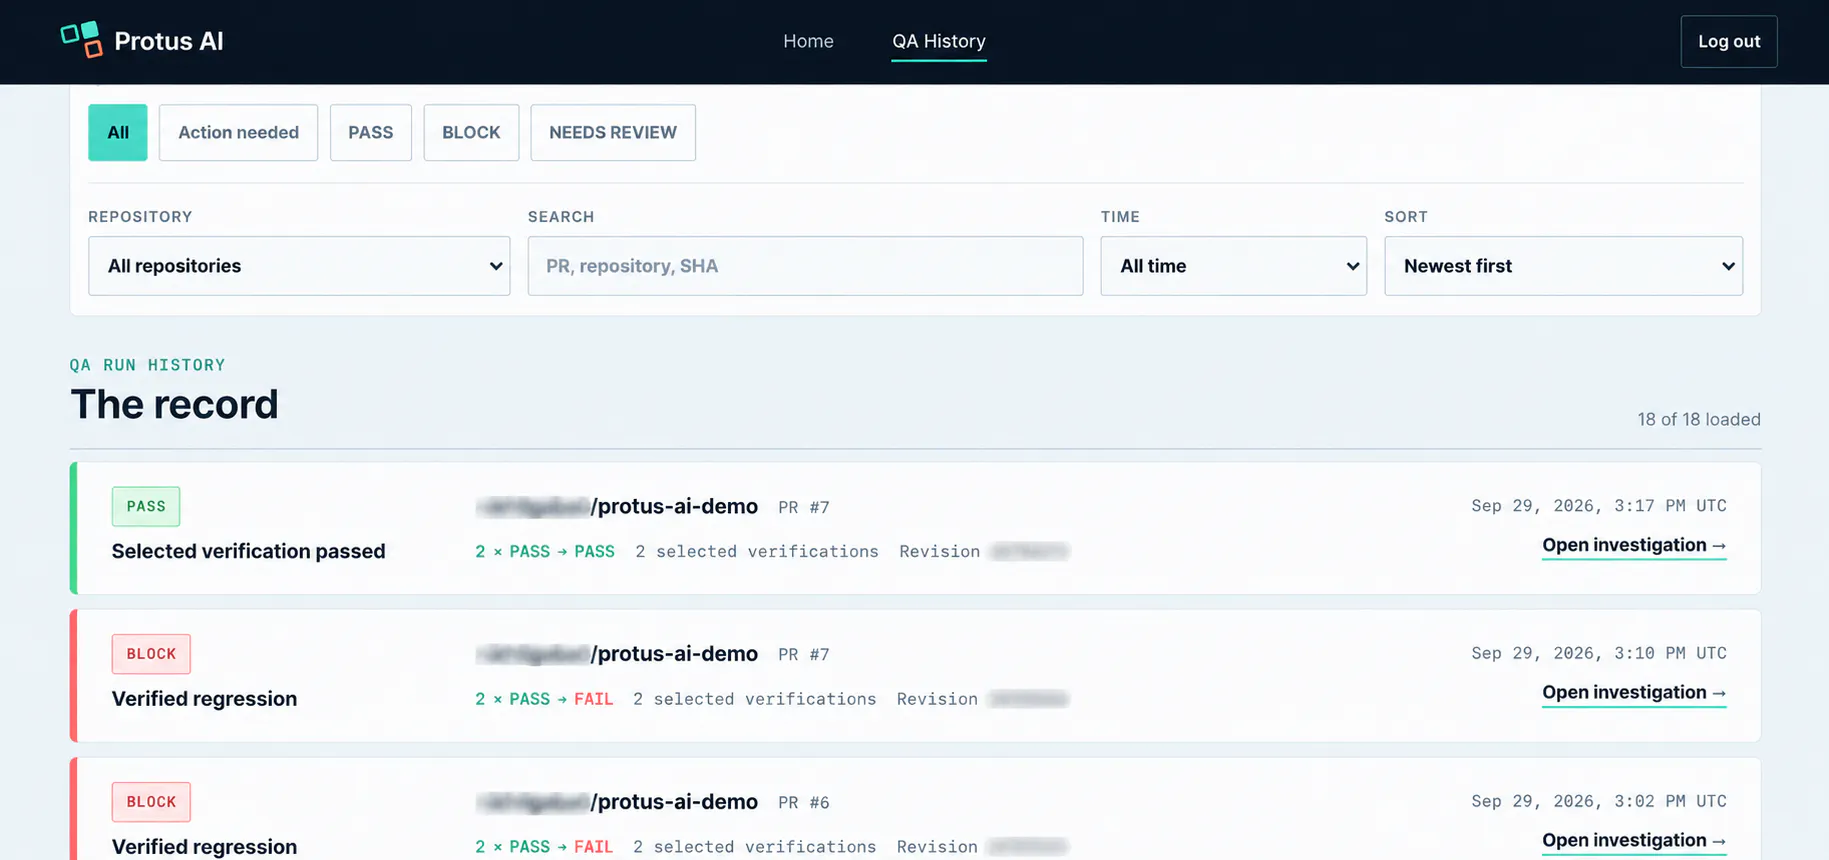The image size is (1829, 860).
Task: Click repository name on the PR #6 run
Action: point(617,802)
